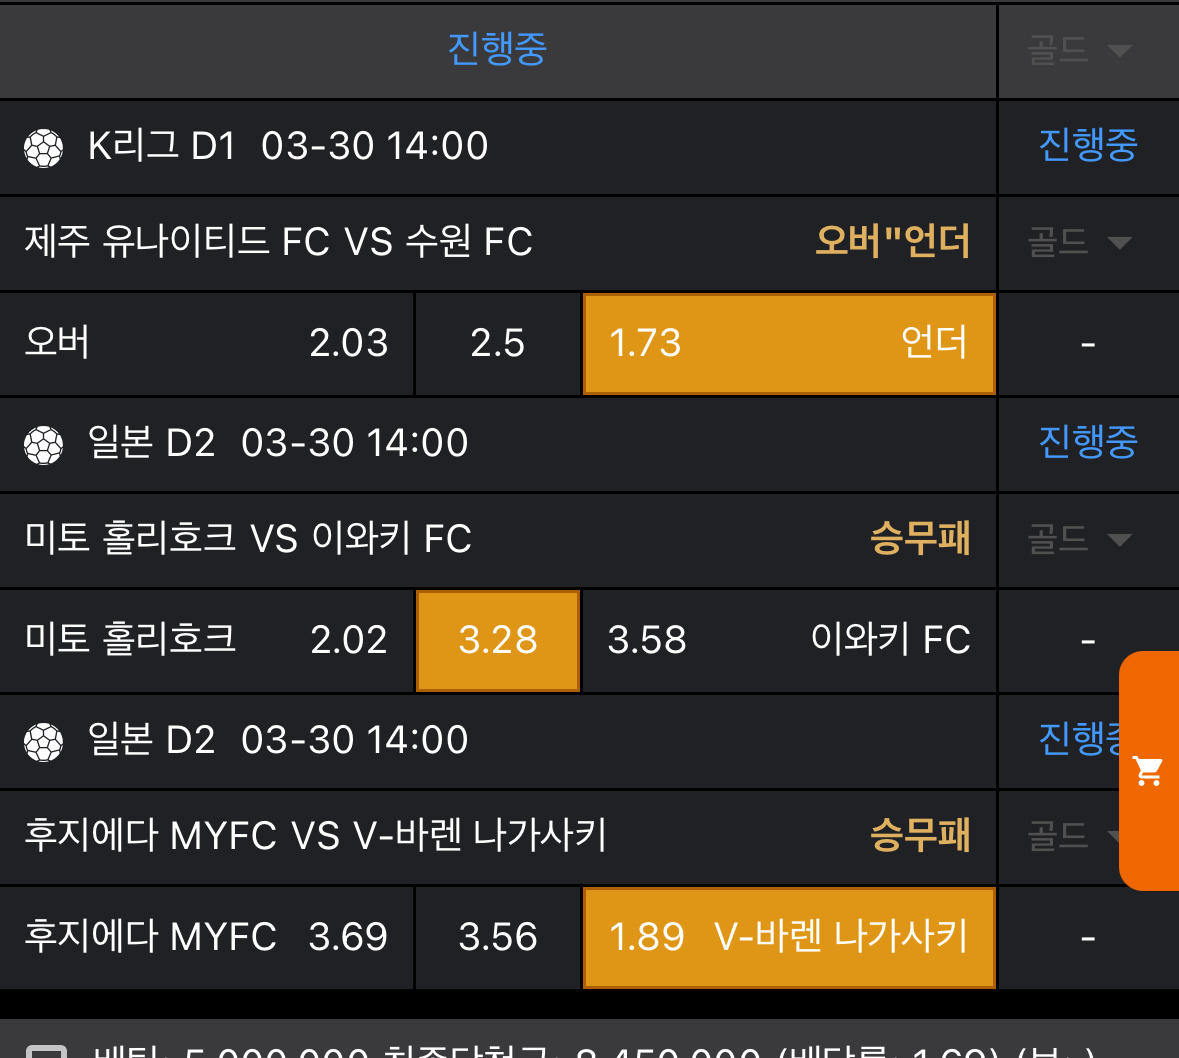The image size is (1179, 1058).
Task: Bet on 후지에다 MYFC at 3.69
Action: coord(207,937)
